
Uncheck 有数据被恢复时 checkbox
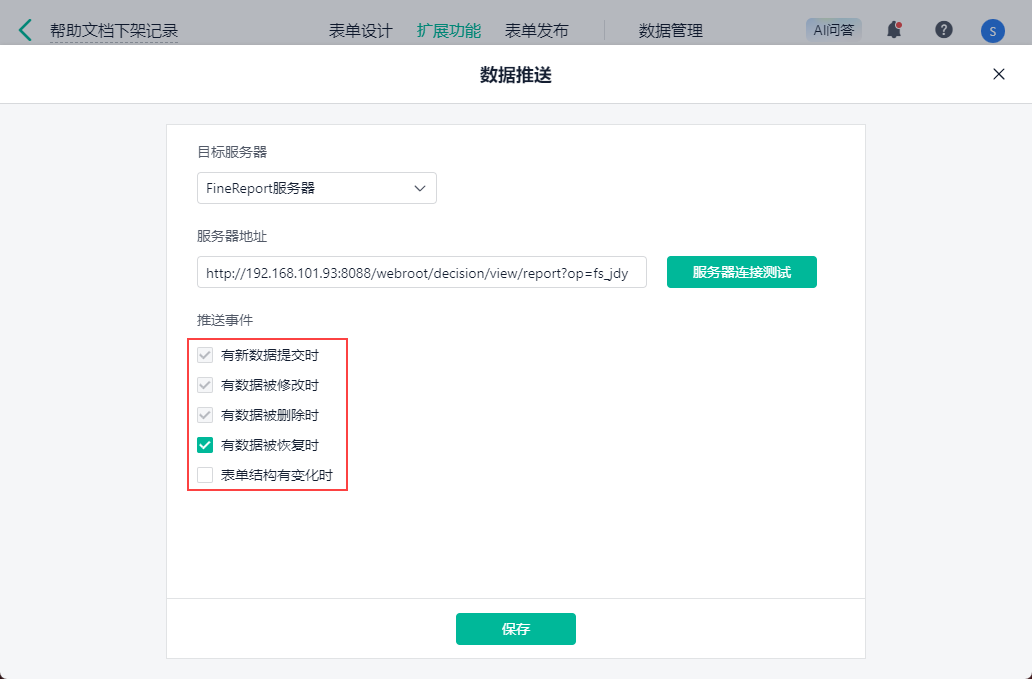(205, 445)
